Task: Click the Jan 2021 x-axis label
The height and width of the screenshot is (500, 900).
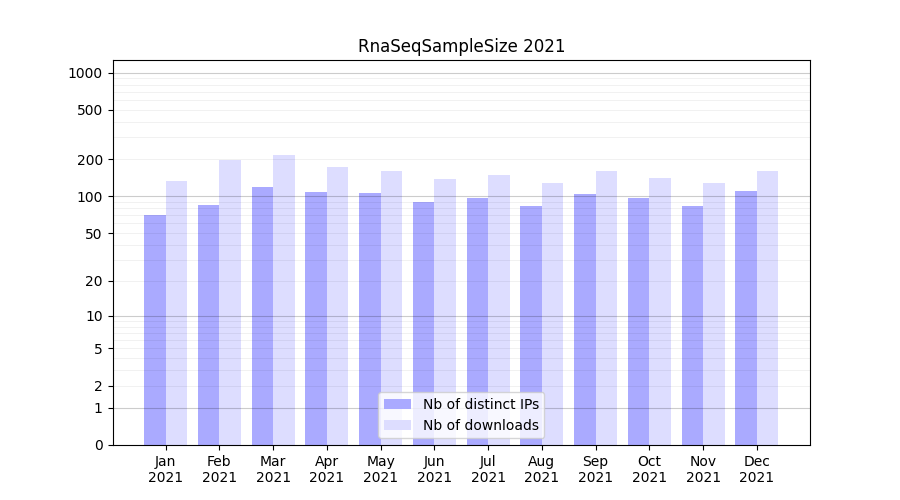Action: [166, 469]
